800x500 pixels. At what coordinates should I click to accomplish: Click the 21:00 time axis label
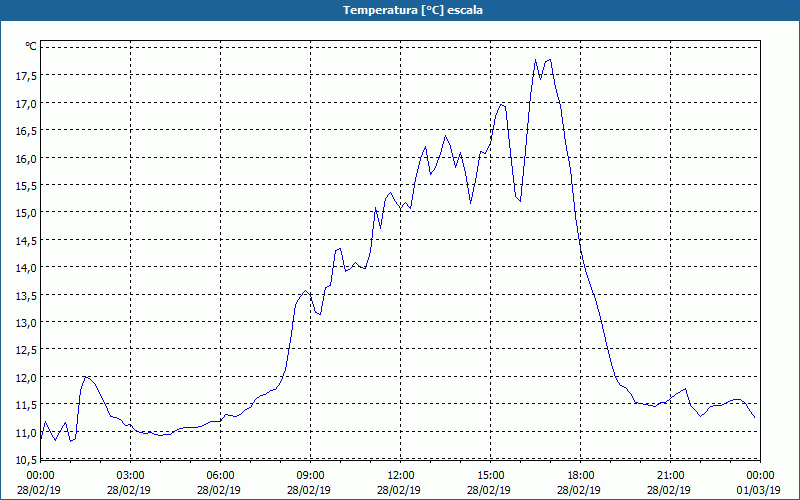coord(670,476)
